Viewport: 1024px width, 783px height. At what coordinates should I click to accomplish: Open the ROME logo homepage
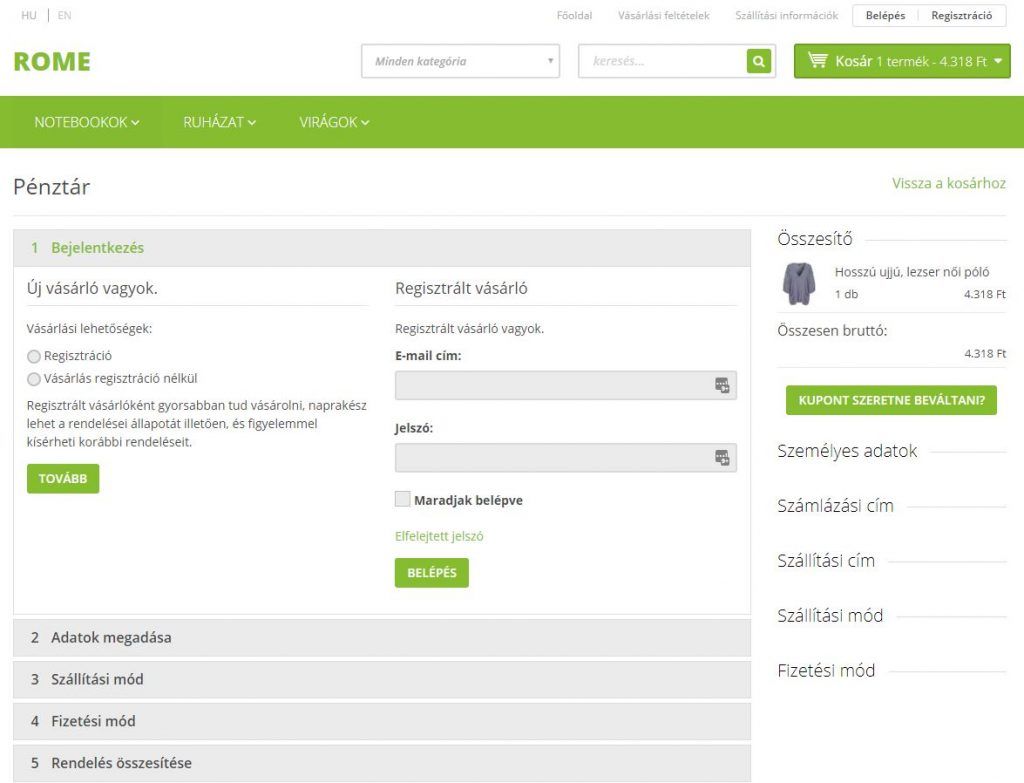tap(52, 61)
